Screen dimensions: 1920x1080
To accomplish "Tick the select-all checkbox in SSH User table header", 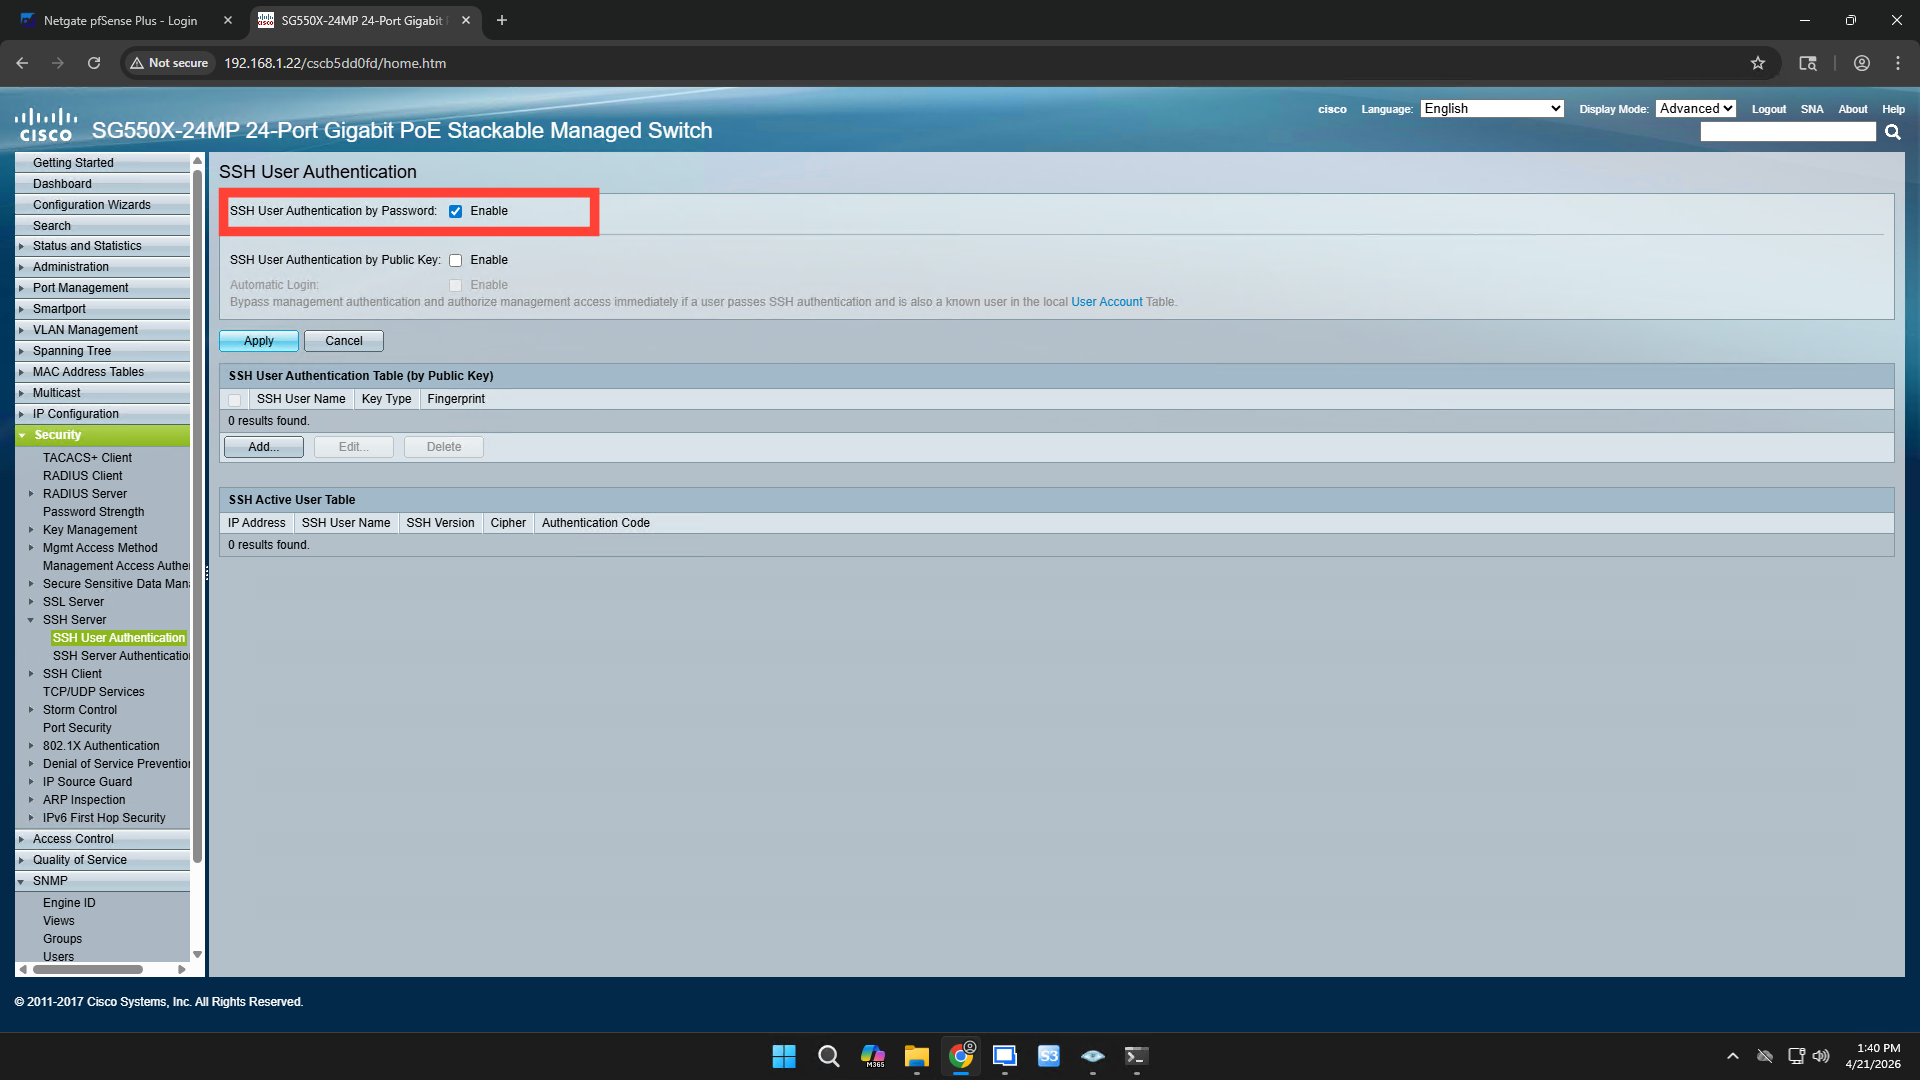I will 235,399.
